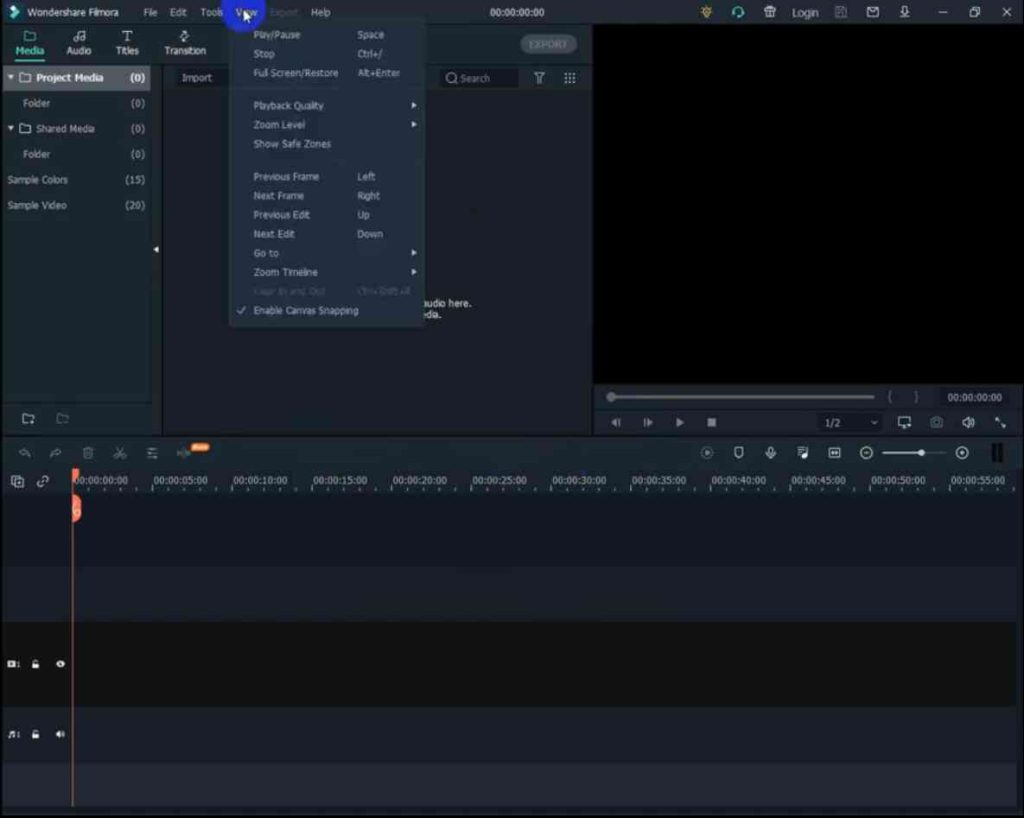Select Folder under Project Media
The width and height of the screenshot is (1024, 818).
(x=76, y=103)
